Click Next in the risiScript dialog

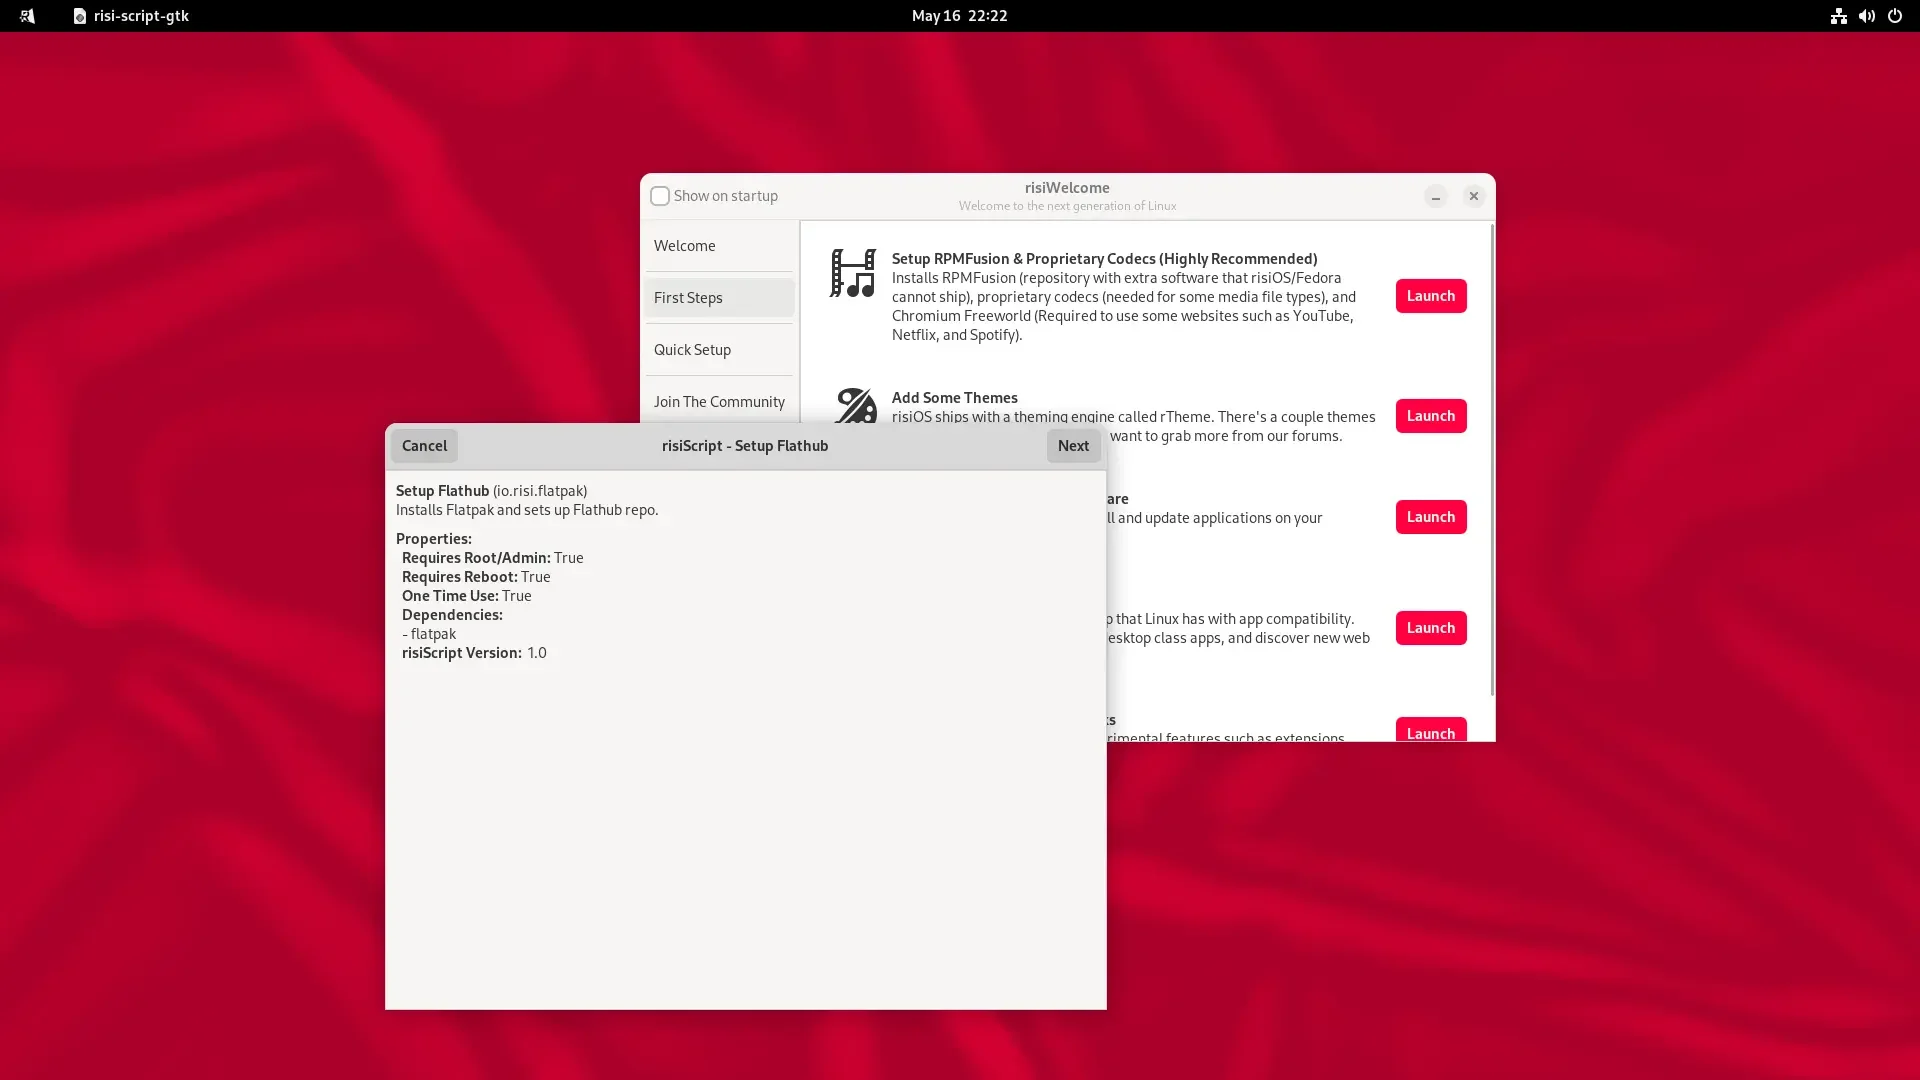point(1073,446)
